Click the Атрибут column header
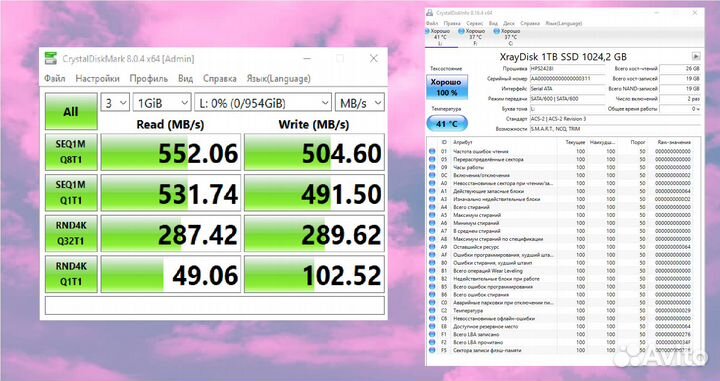The width and height of the screenshot is (720, 381). 463,142
